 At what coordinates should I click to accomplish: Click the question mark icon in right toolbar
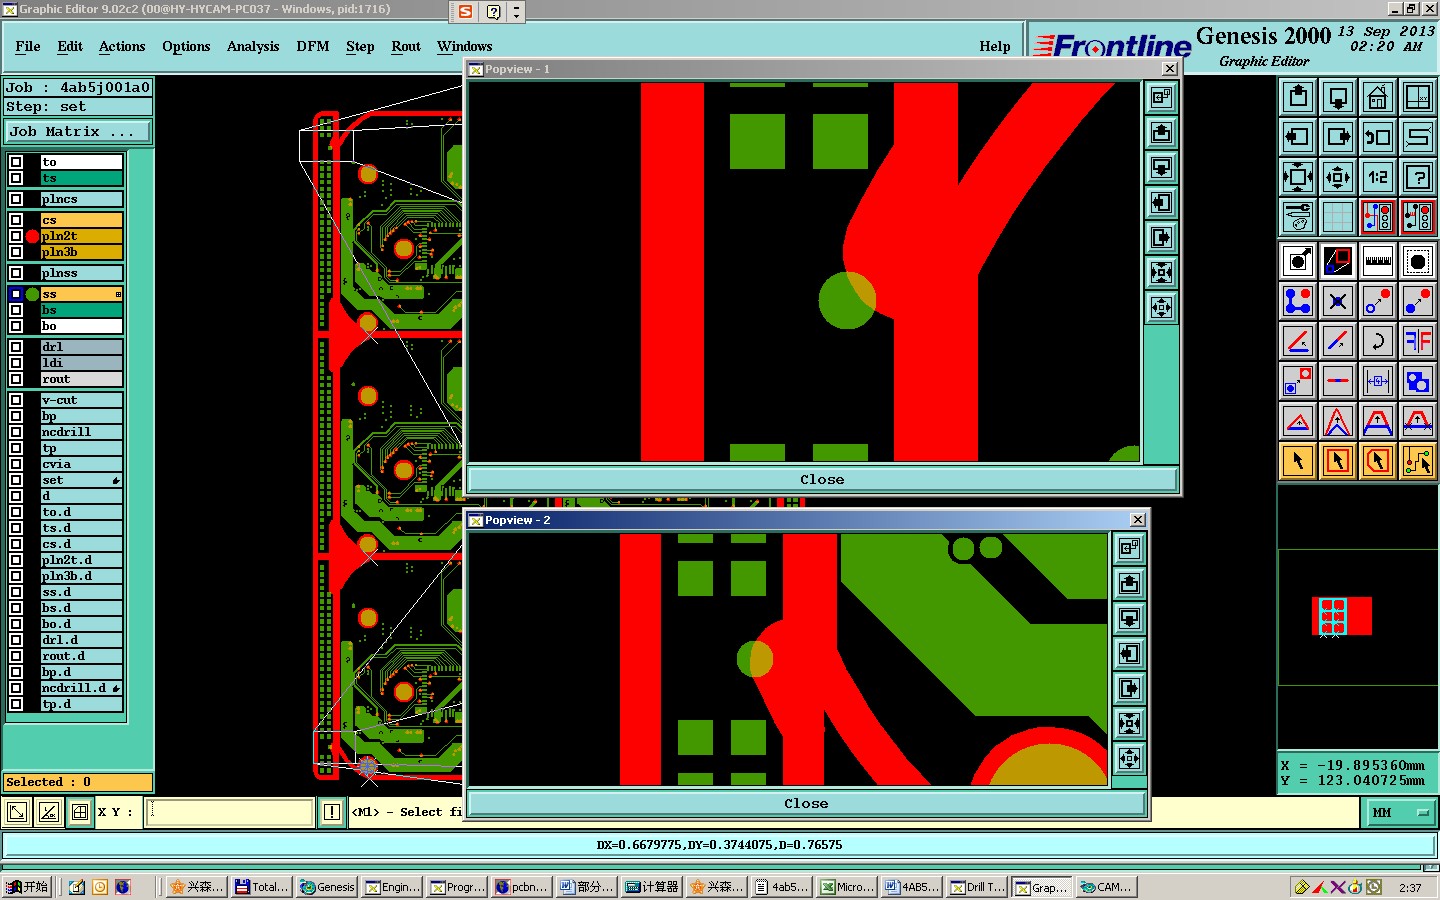coord(1418,177)
